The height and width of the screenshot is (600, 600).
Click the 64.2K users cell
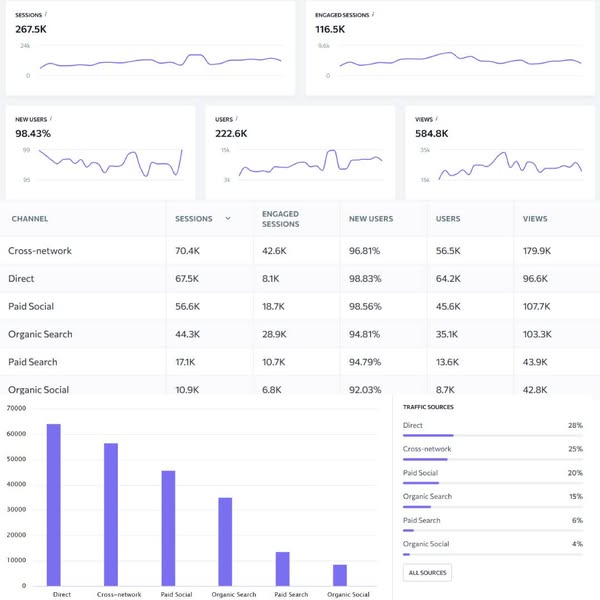(x=448, y=279)
